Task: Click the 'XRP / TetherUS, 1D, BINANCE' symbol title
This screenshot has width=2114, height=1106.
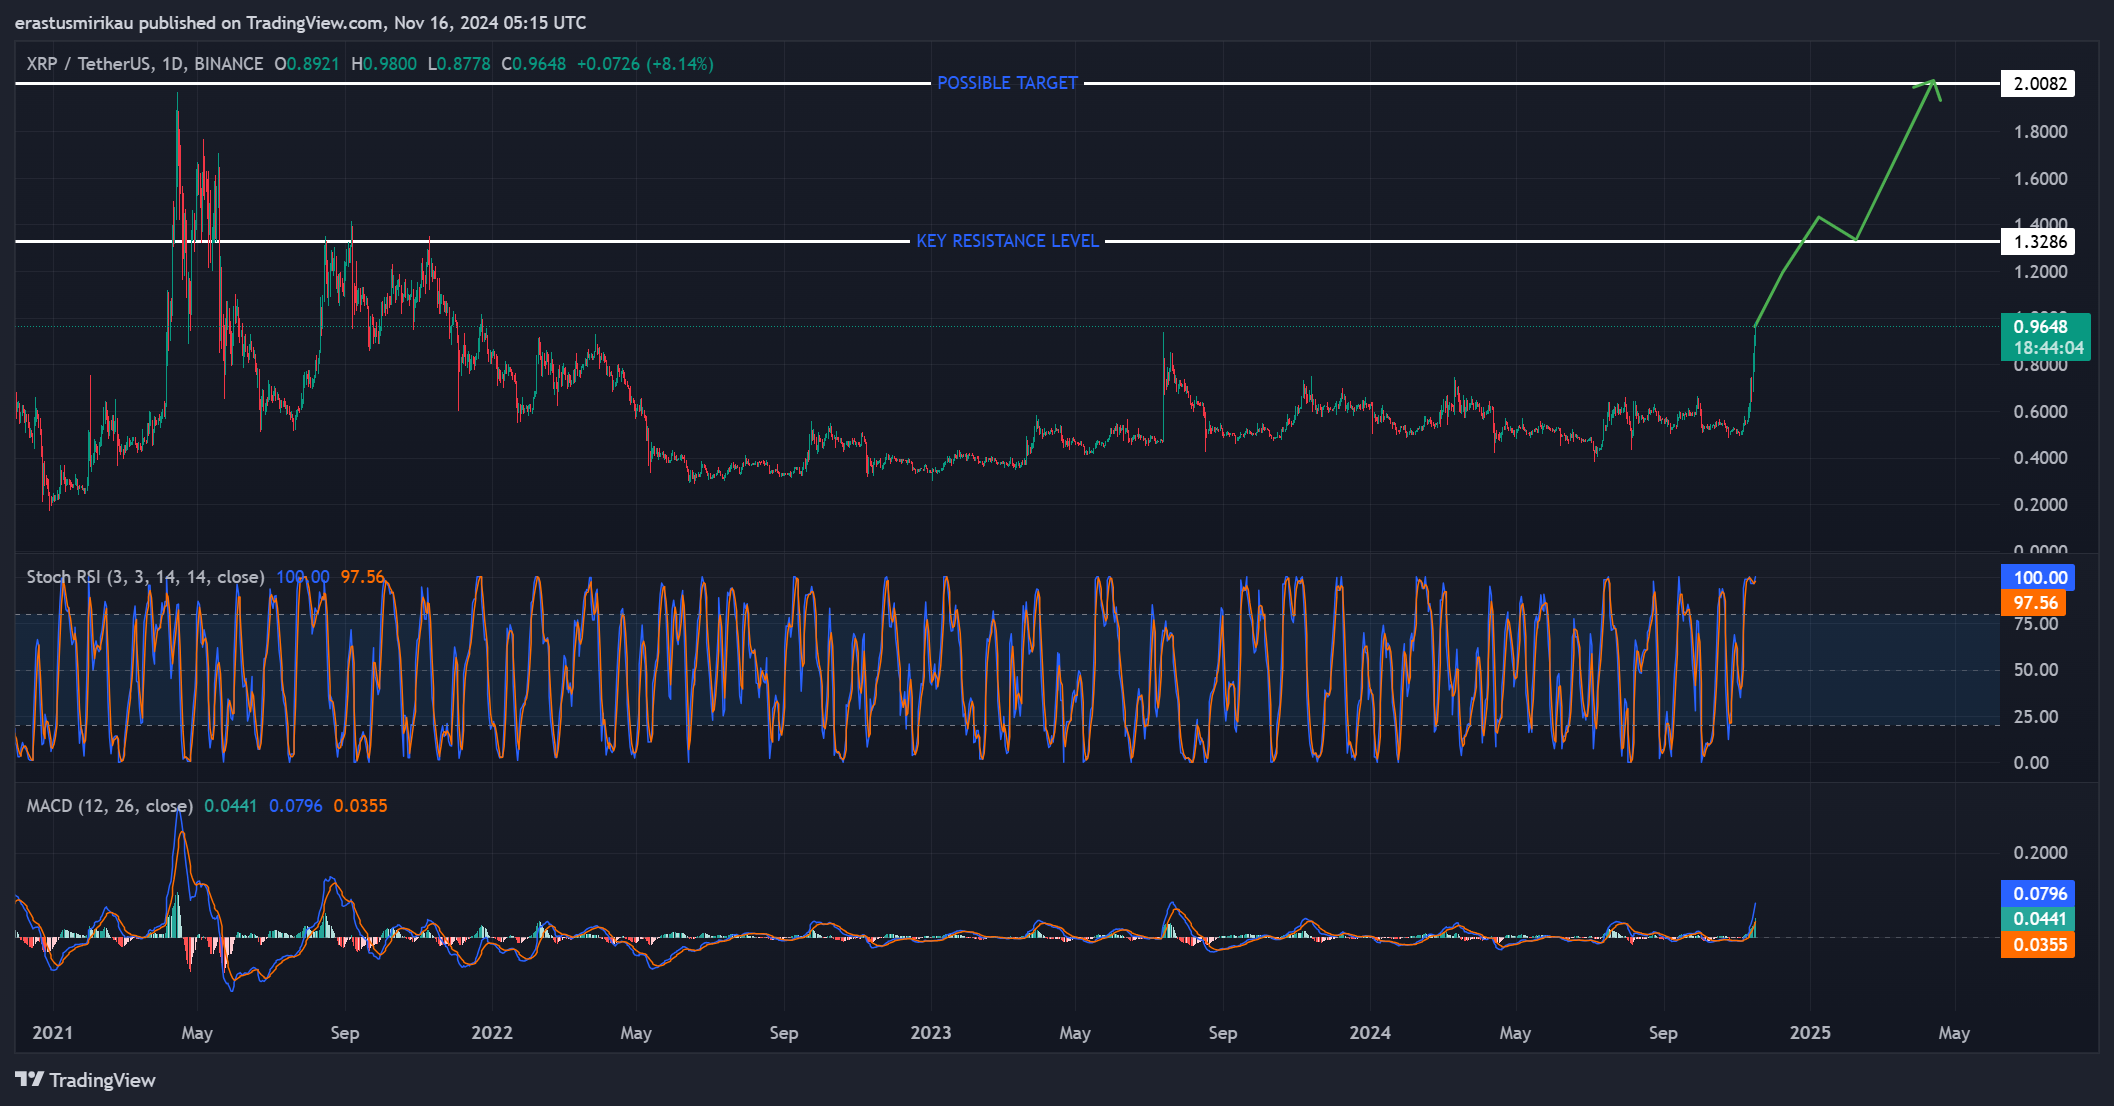Action: click(145, 64)
